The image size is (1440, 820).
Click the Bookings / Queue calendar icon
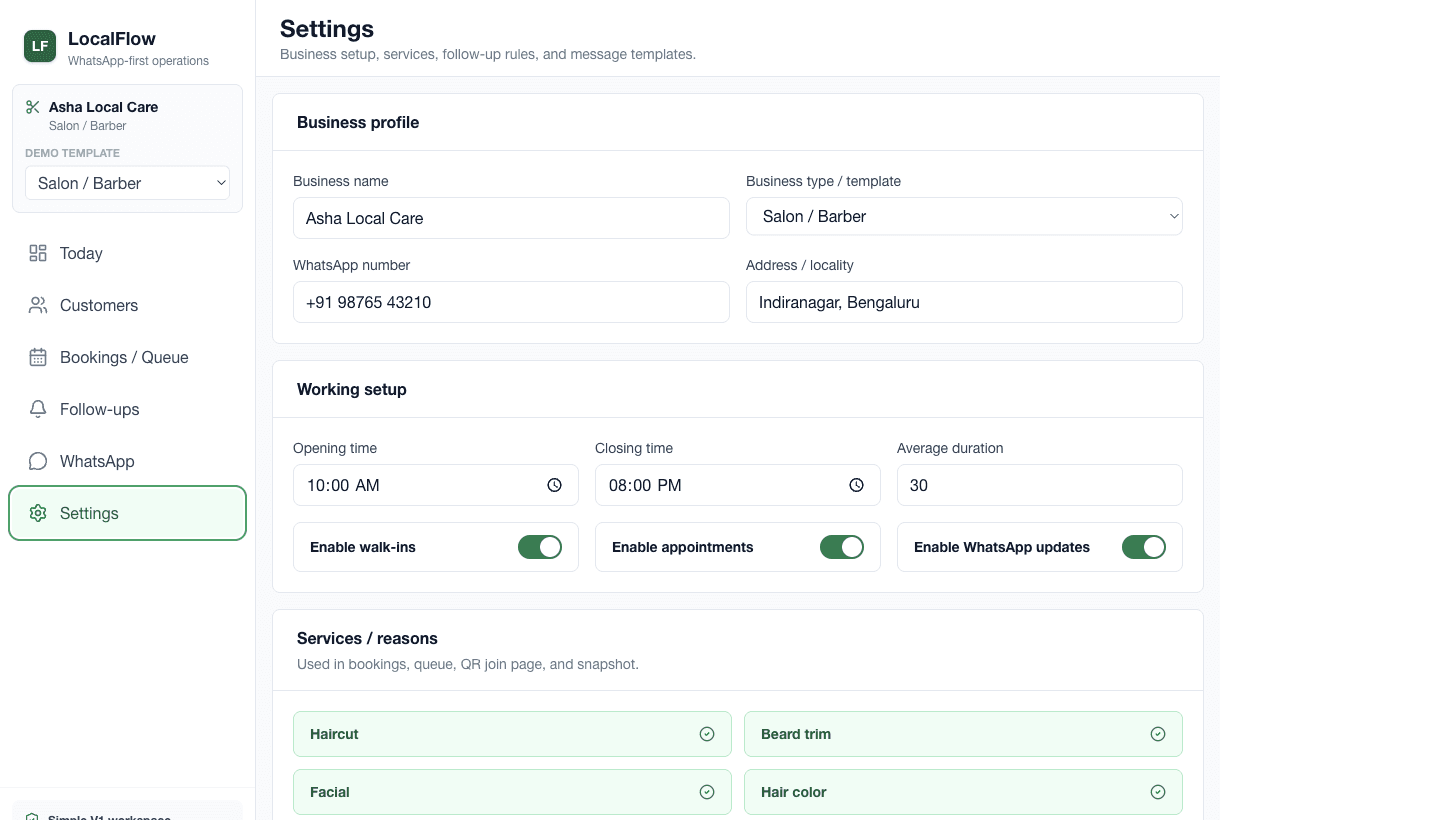tap(38, 357)
